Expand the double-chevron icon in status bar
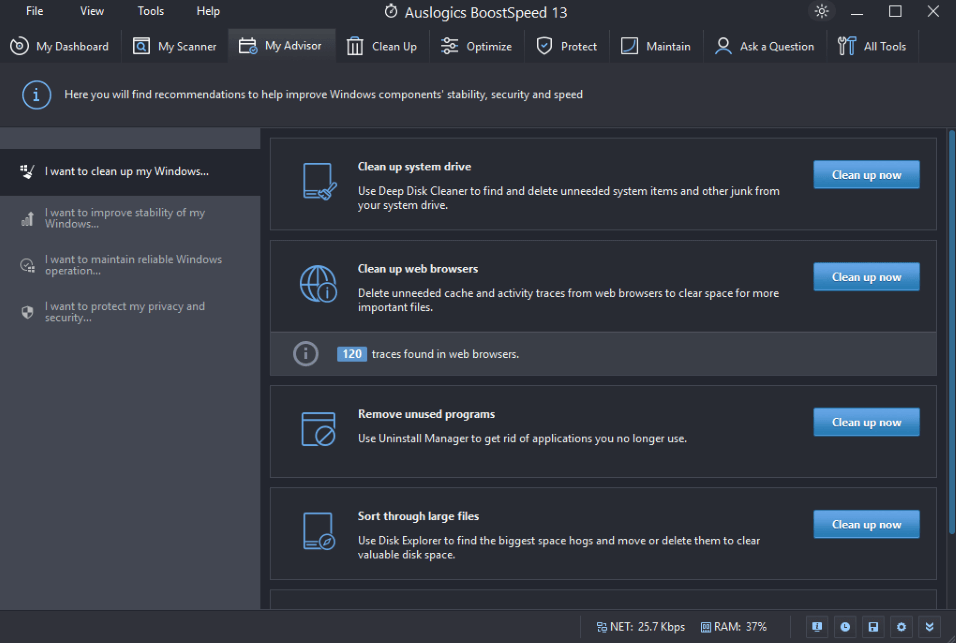 point(929,627)
